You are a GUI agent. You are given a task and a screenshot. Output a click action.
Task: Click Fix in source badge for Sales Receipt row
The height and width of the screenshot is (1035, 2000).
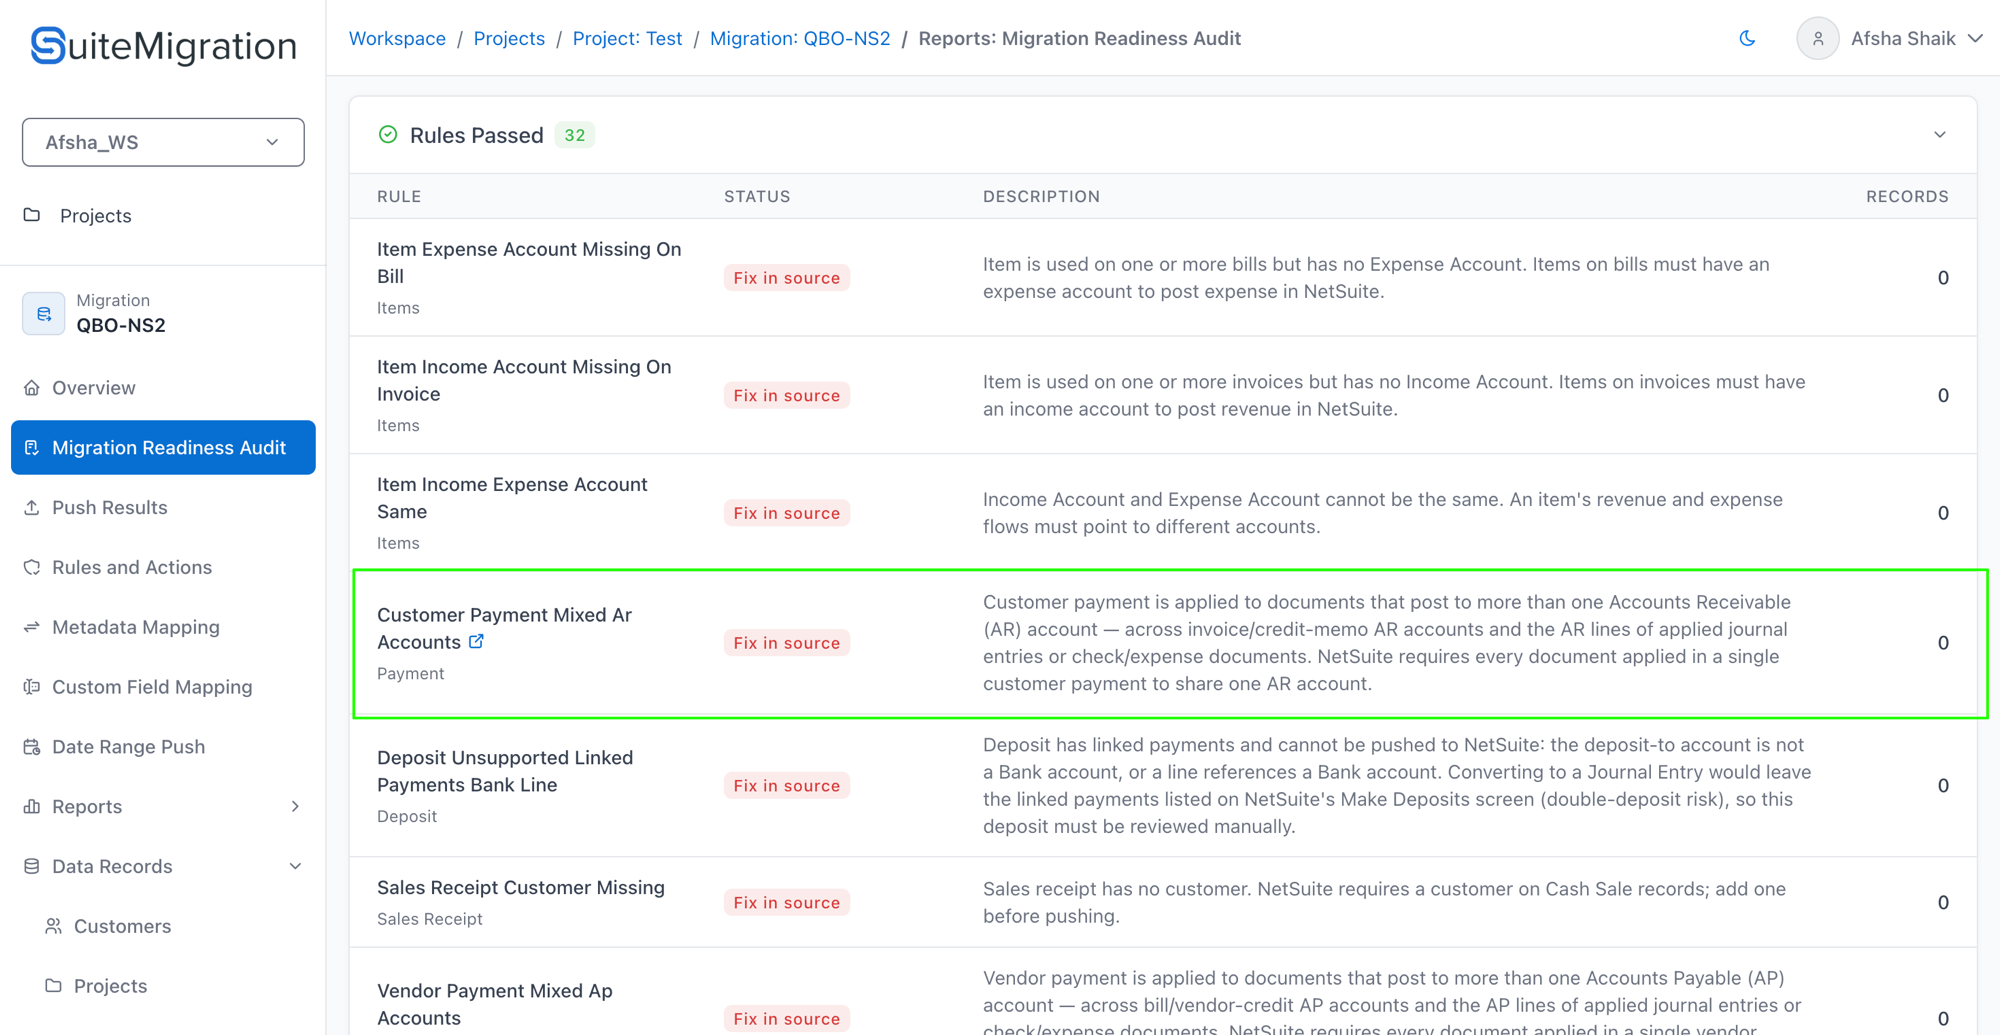click(787, 902)
